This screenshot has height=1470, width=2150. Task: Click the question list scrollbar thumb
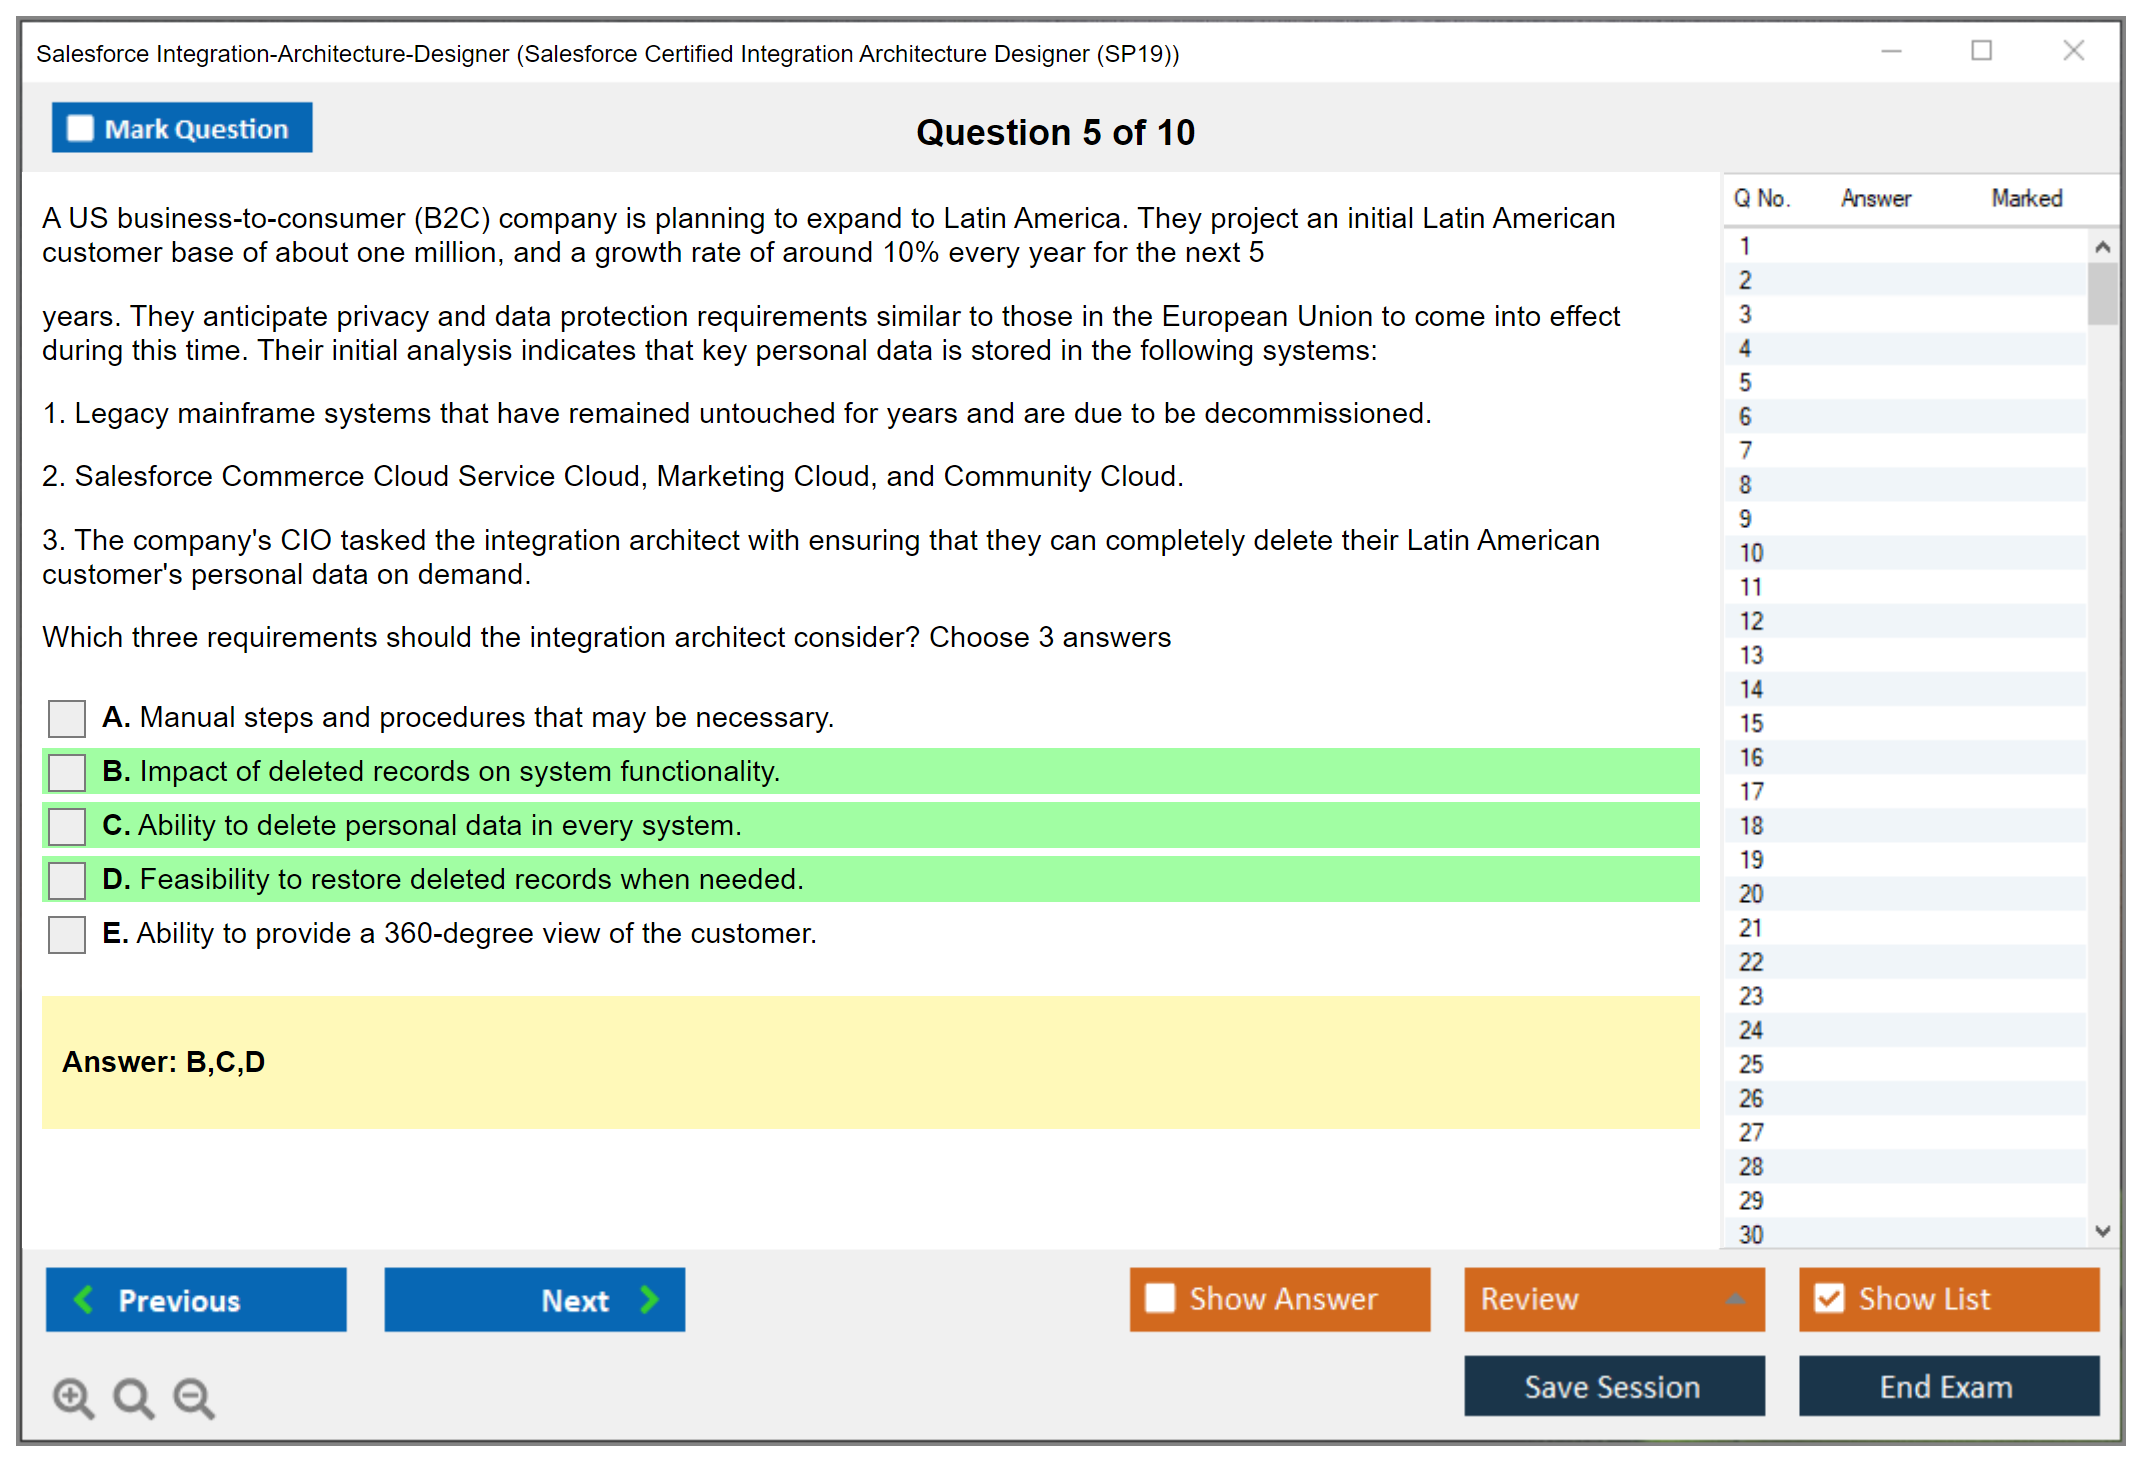pos(2102,293)
